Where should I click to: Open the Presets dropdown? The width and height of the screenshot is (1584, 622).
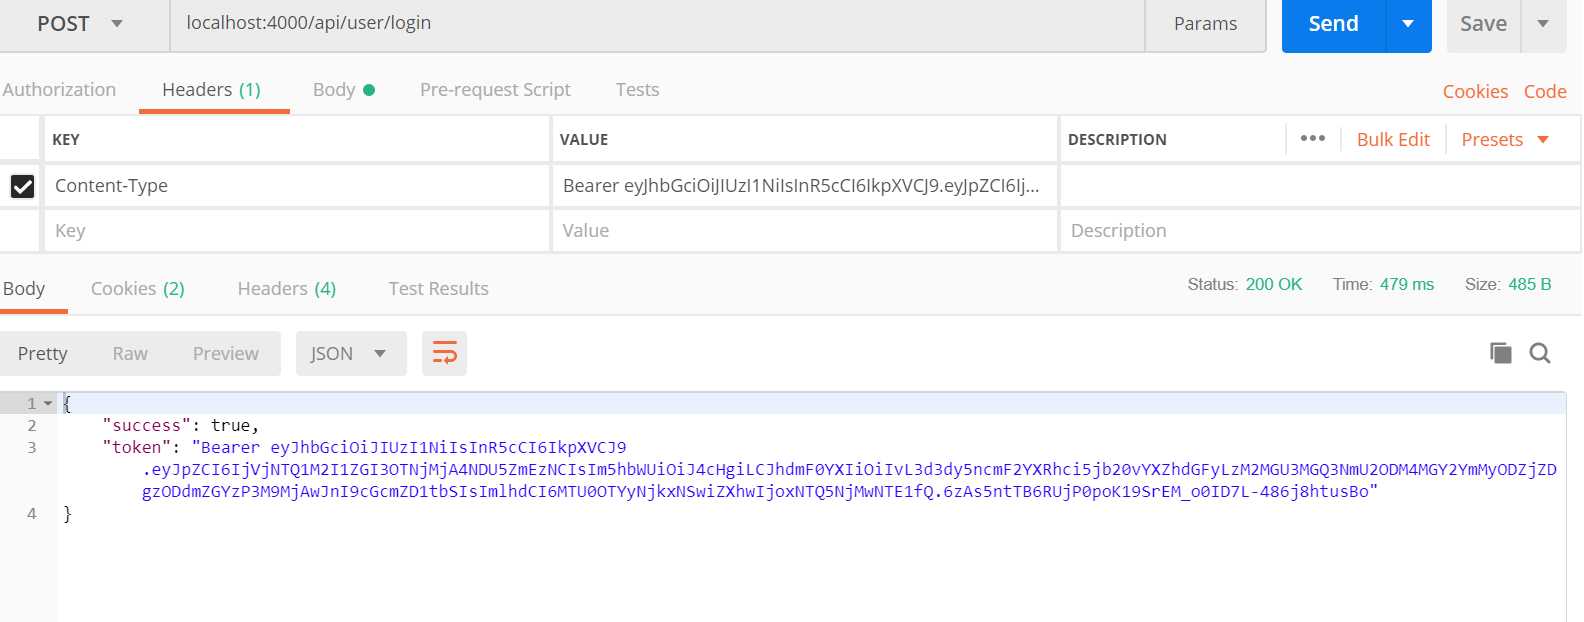pos(1505,140)
